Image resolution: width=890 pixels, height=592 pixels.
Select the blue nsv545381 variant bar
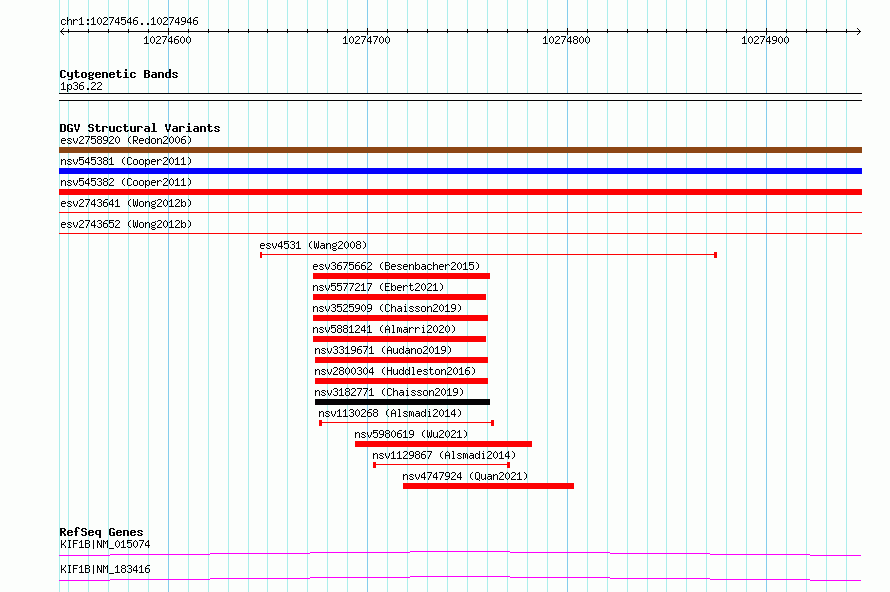[460, 171]
